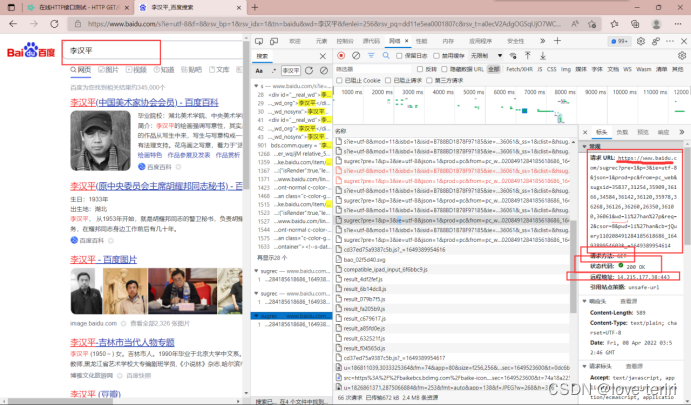The height and width of the screenshot is (405, 691).
Task: Collapse the www.baidu.com/s search result group
Action: 256,86
